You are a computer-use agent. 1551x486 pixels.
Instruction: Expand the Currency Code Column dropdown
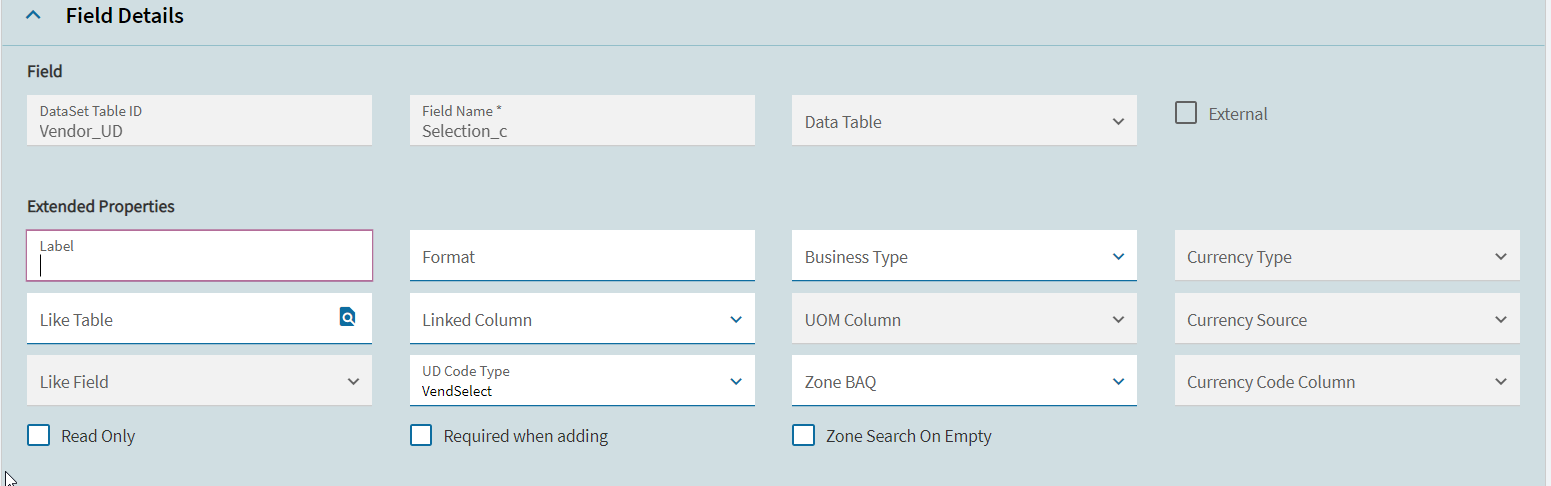click(x=1347, y=381)
